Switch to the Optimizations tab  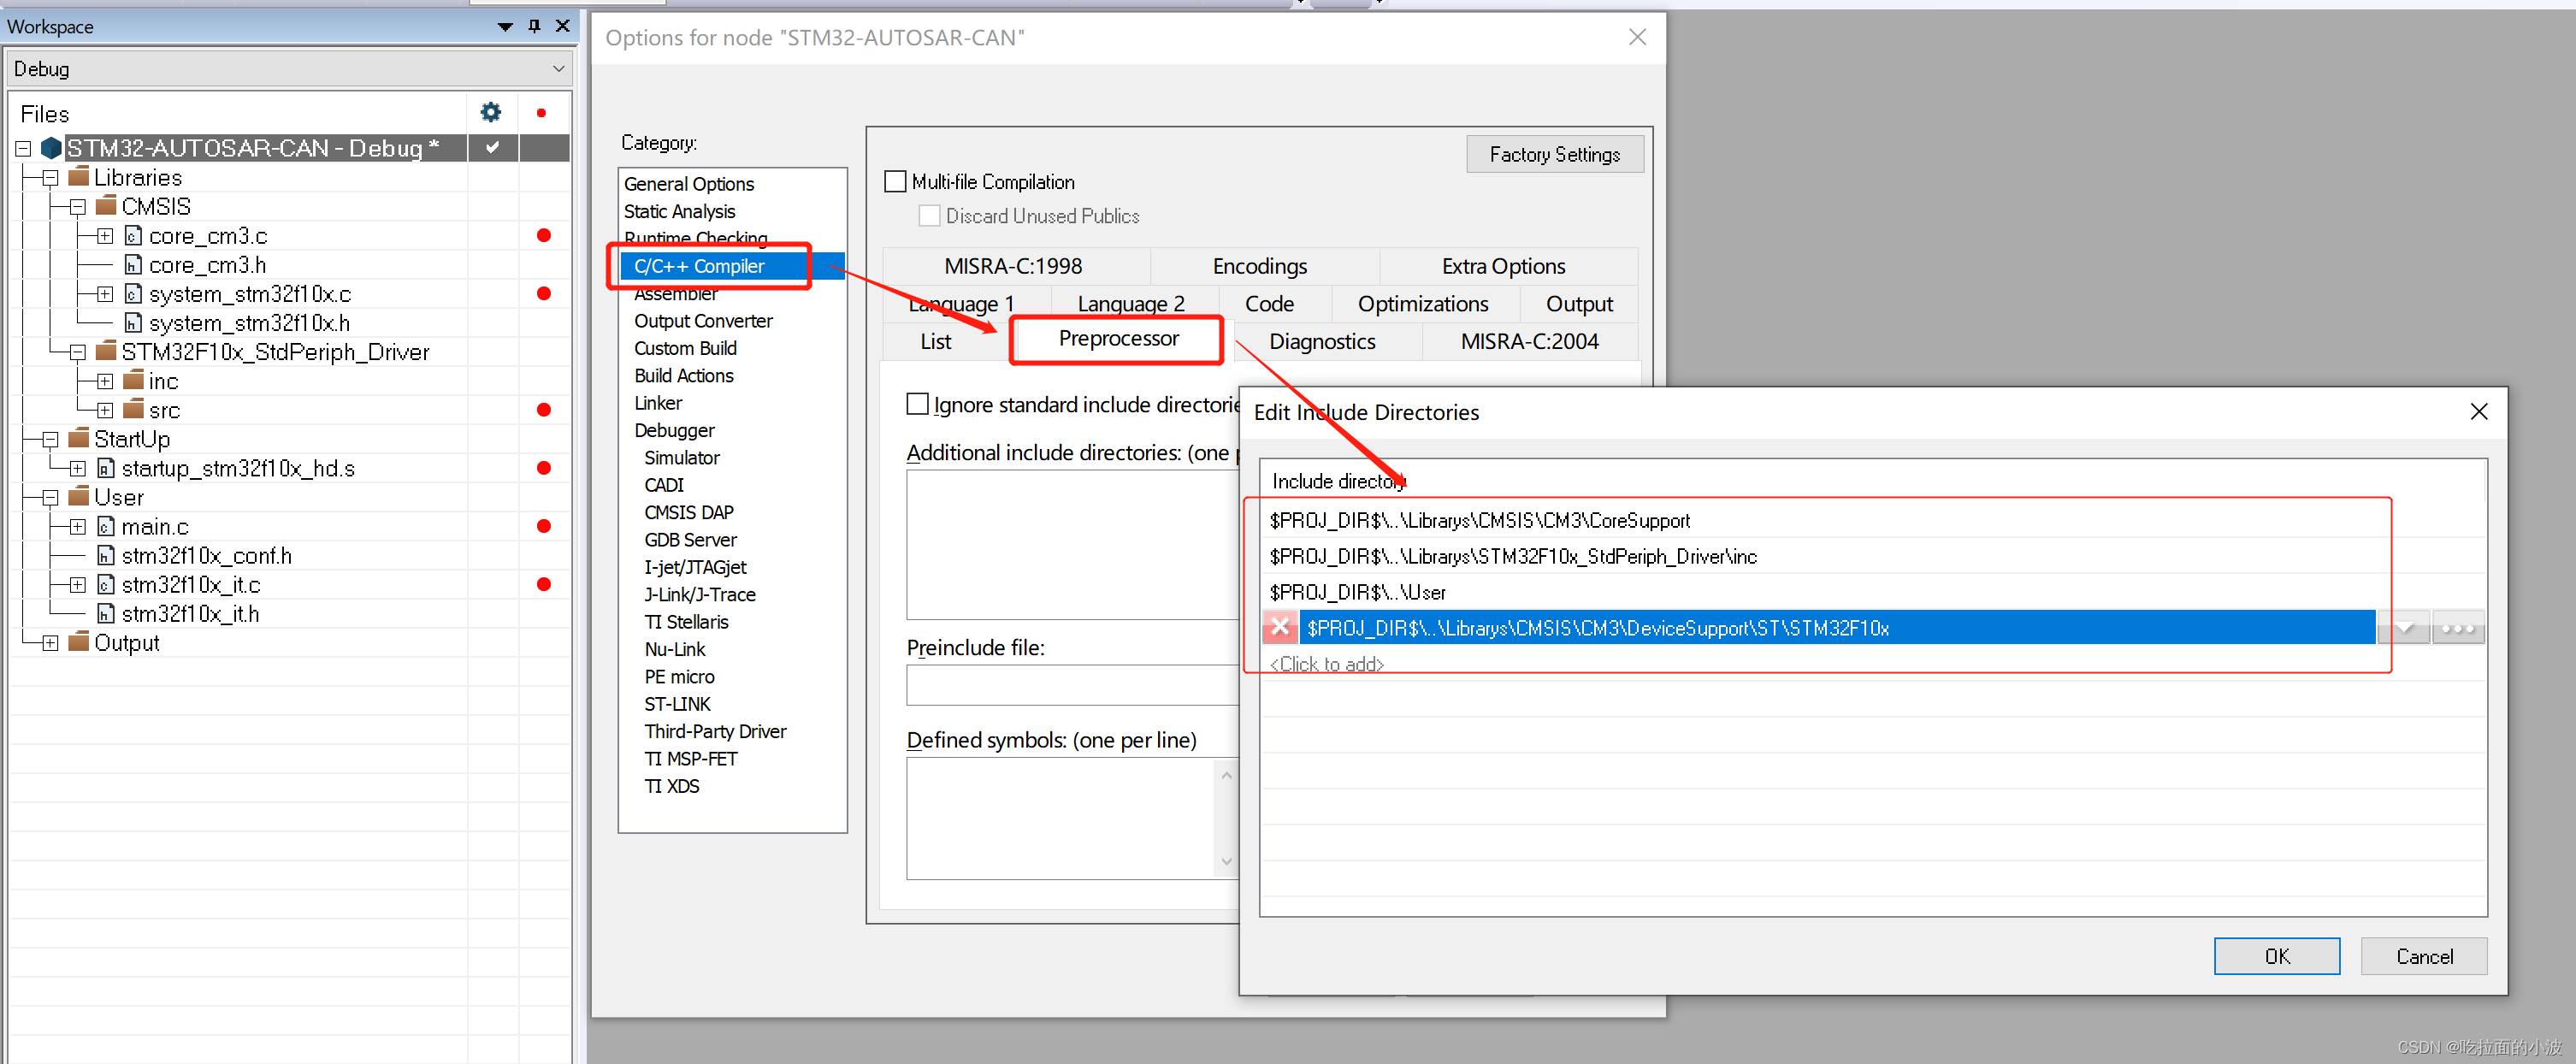pos(1422,304)
